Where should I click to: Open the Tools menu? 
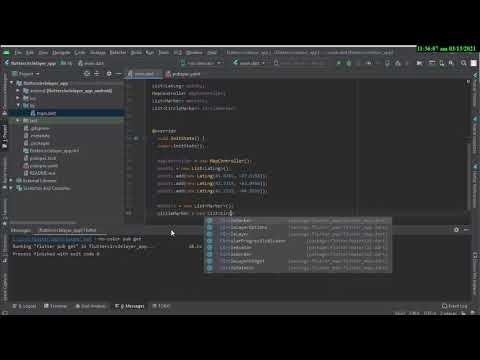[x=163, y=52]
